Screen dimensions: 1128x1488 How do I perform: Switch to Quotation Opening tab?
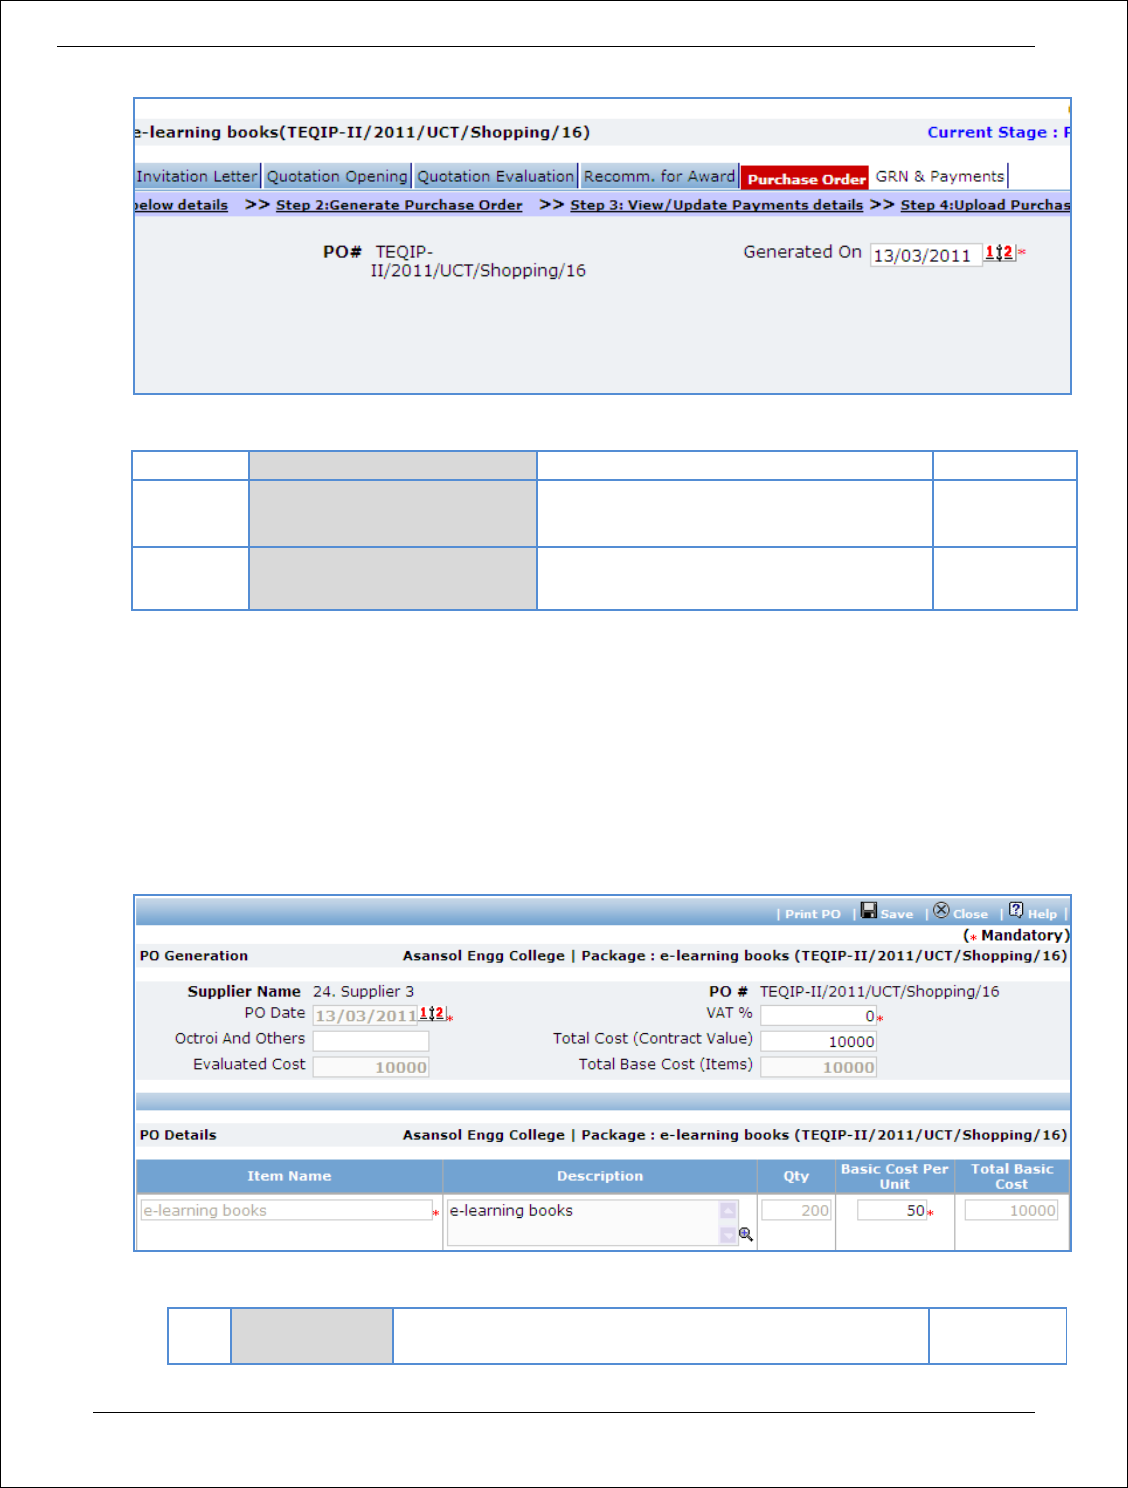pos(337,176)
